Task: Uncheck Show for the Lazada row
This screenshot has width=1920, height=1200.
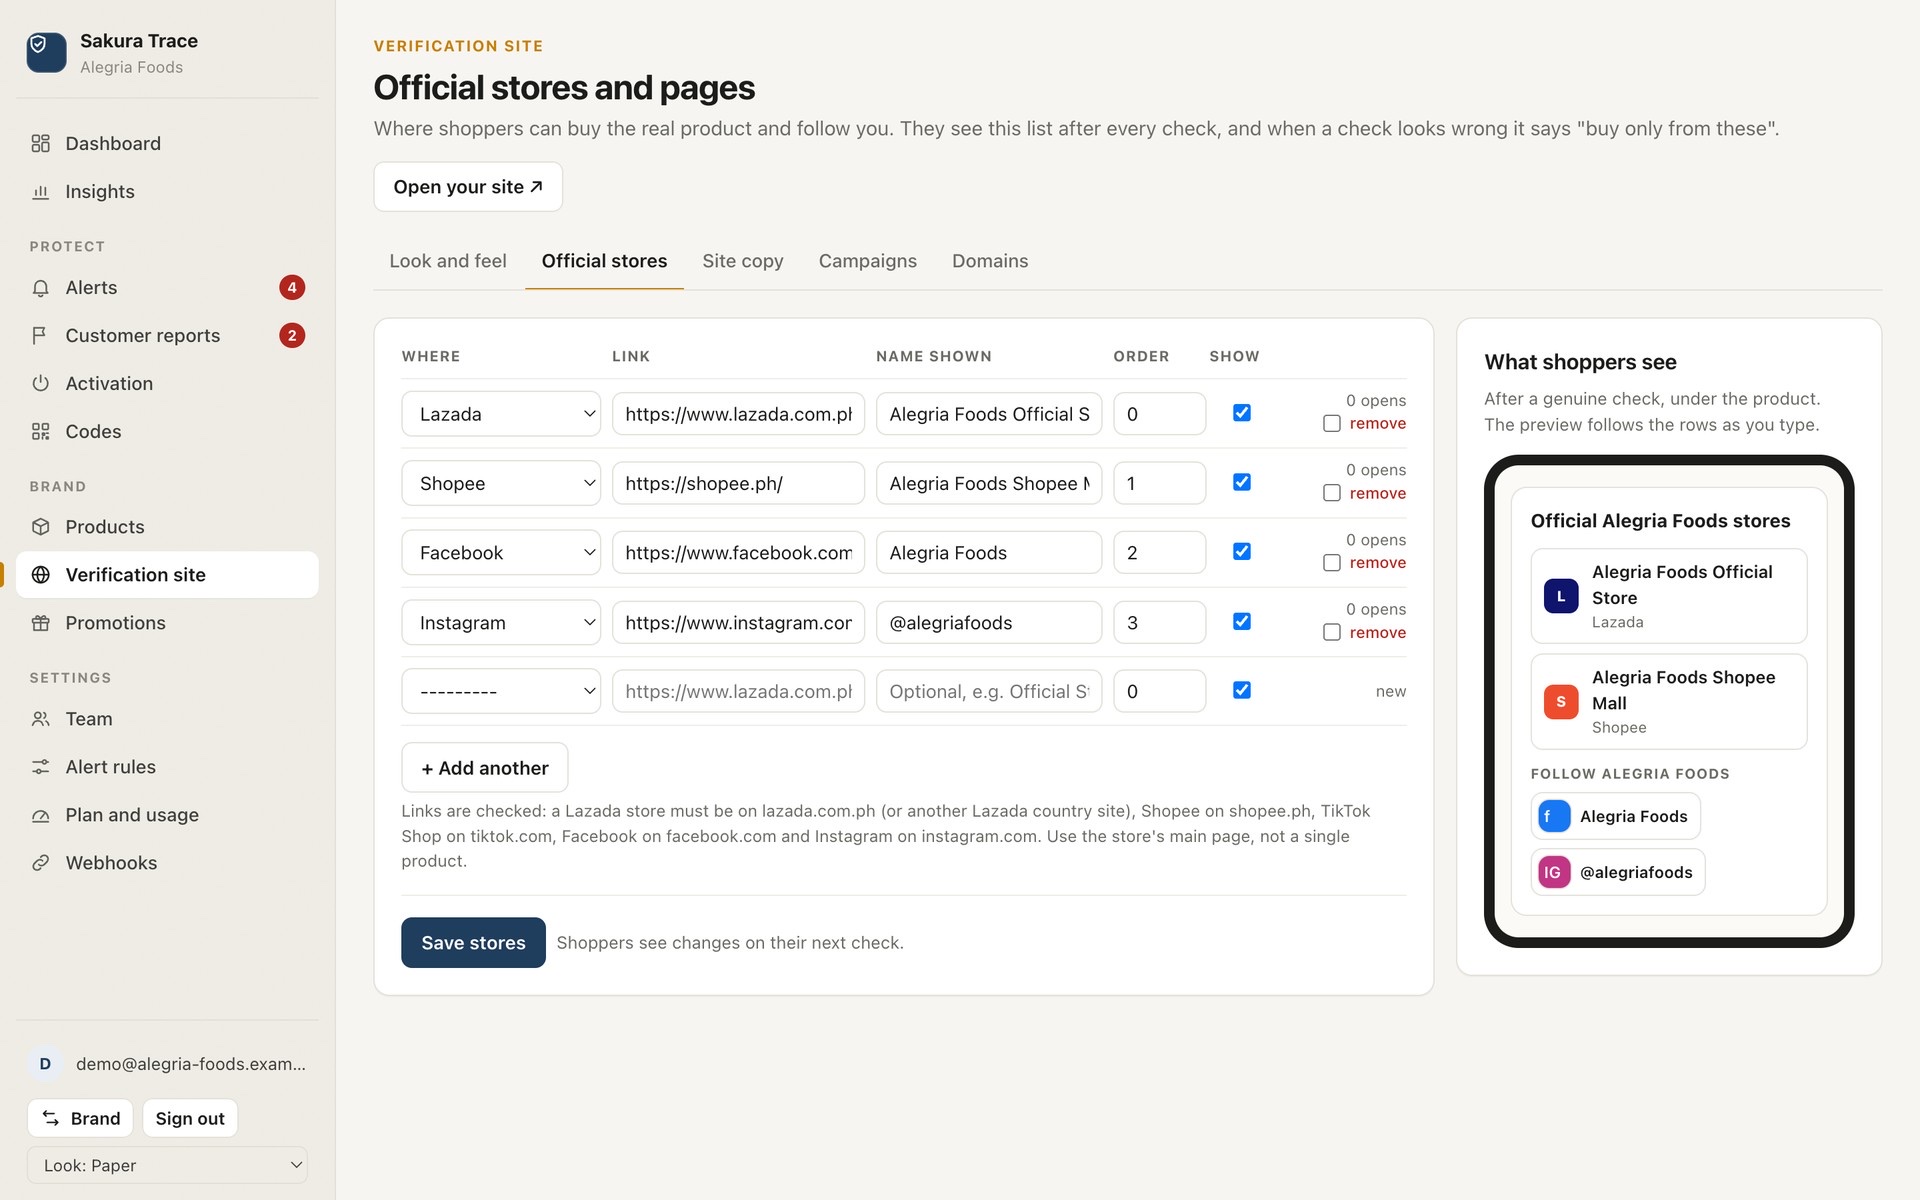Action: coord(1241,412)
